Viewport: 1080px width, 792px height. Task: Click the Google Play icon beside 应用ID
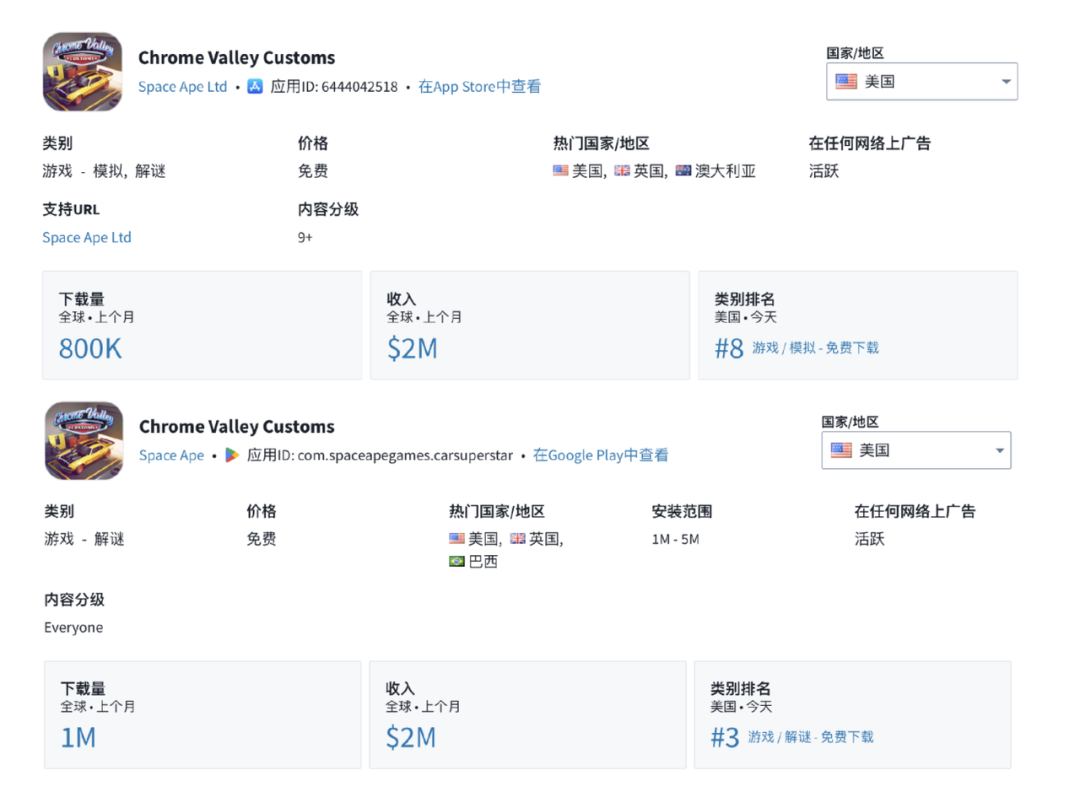tap(232, 456)
